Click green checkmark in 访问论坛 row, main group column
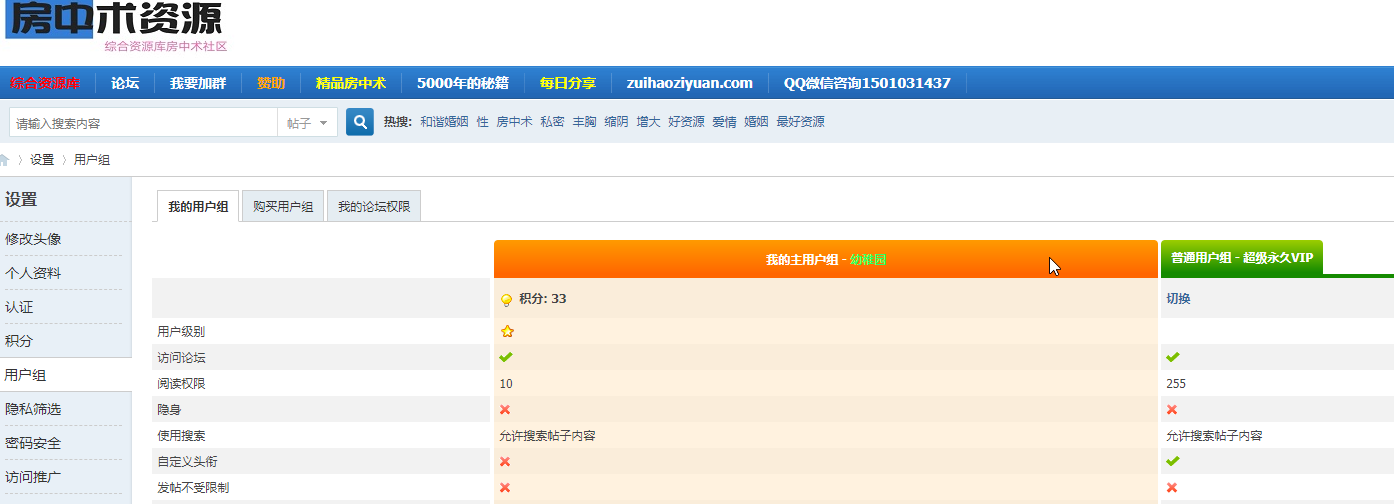1394x504 pixels. tap(506, 357)
